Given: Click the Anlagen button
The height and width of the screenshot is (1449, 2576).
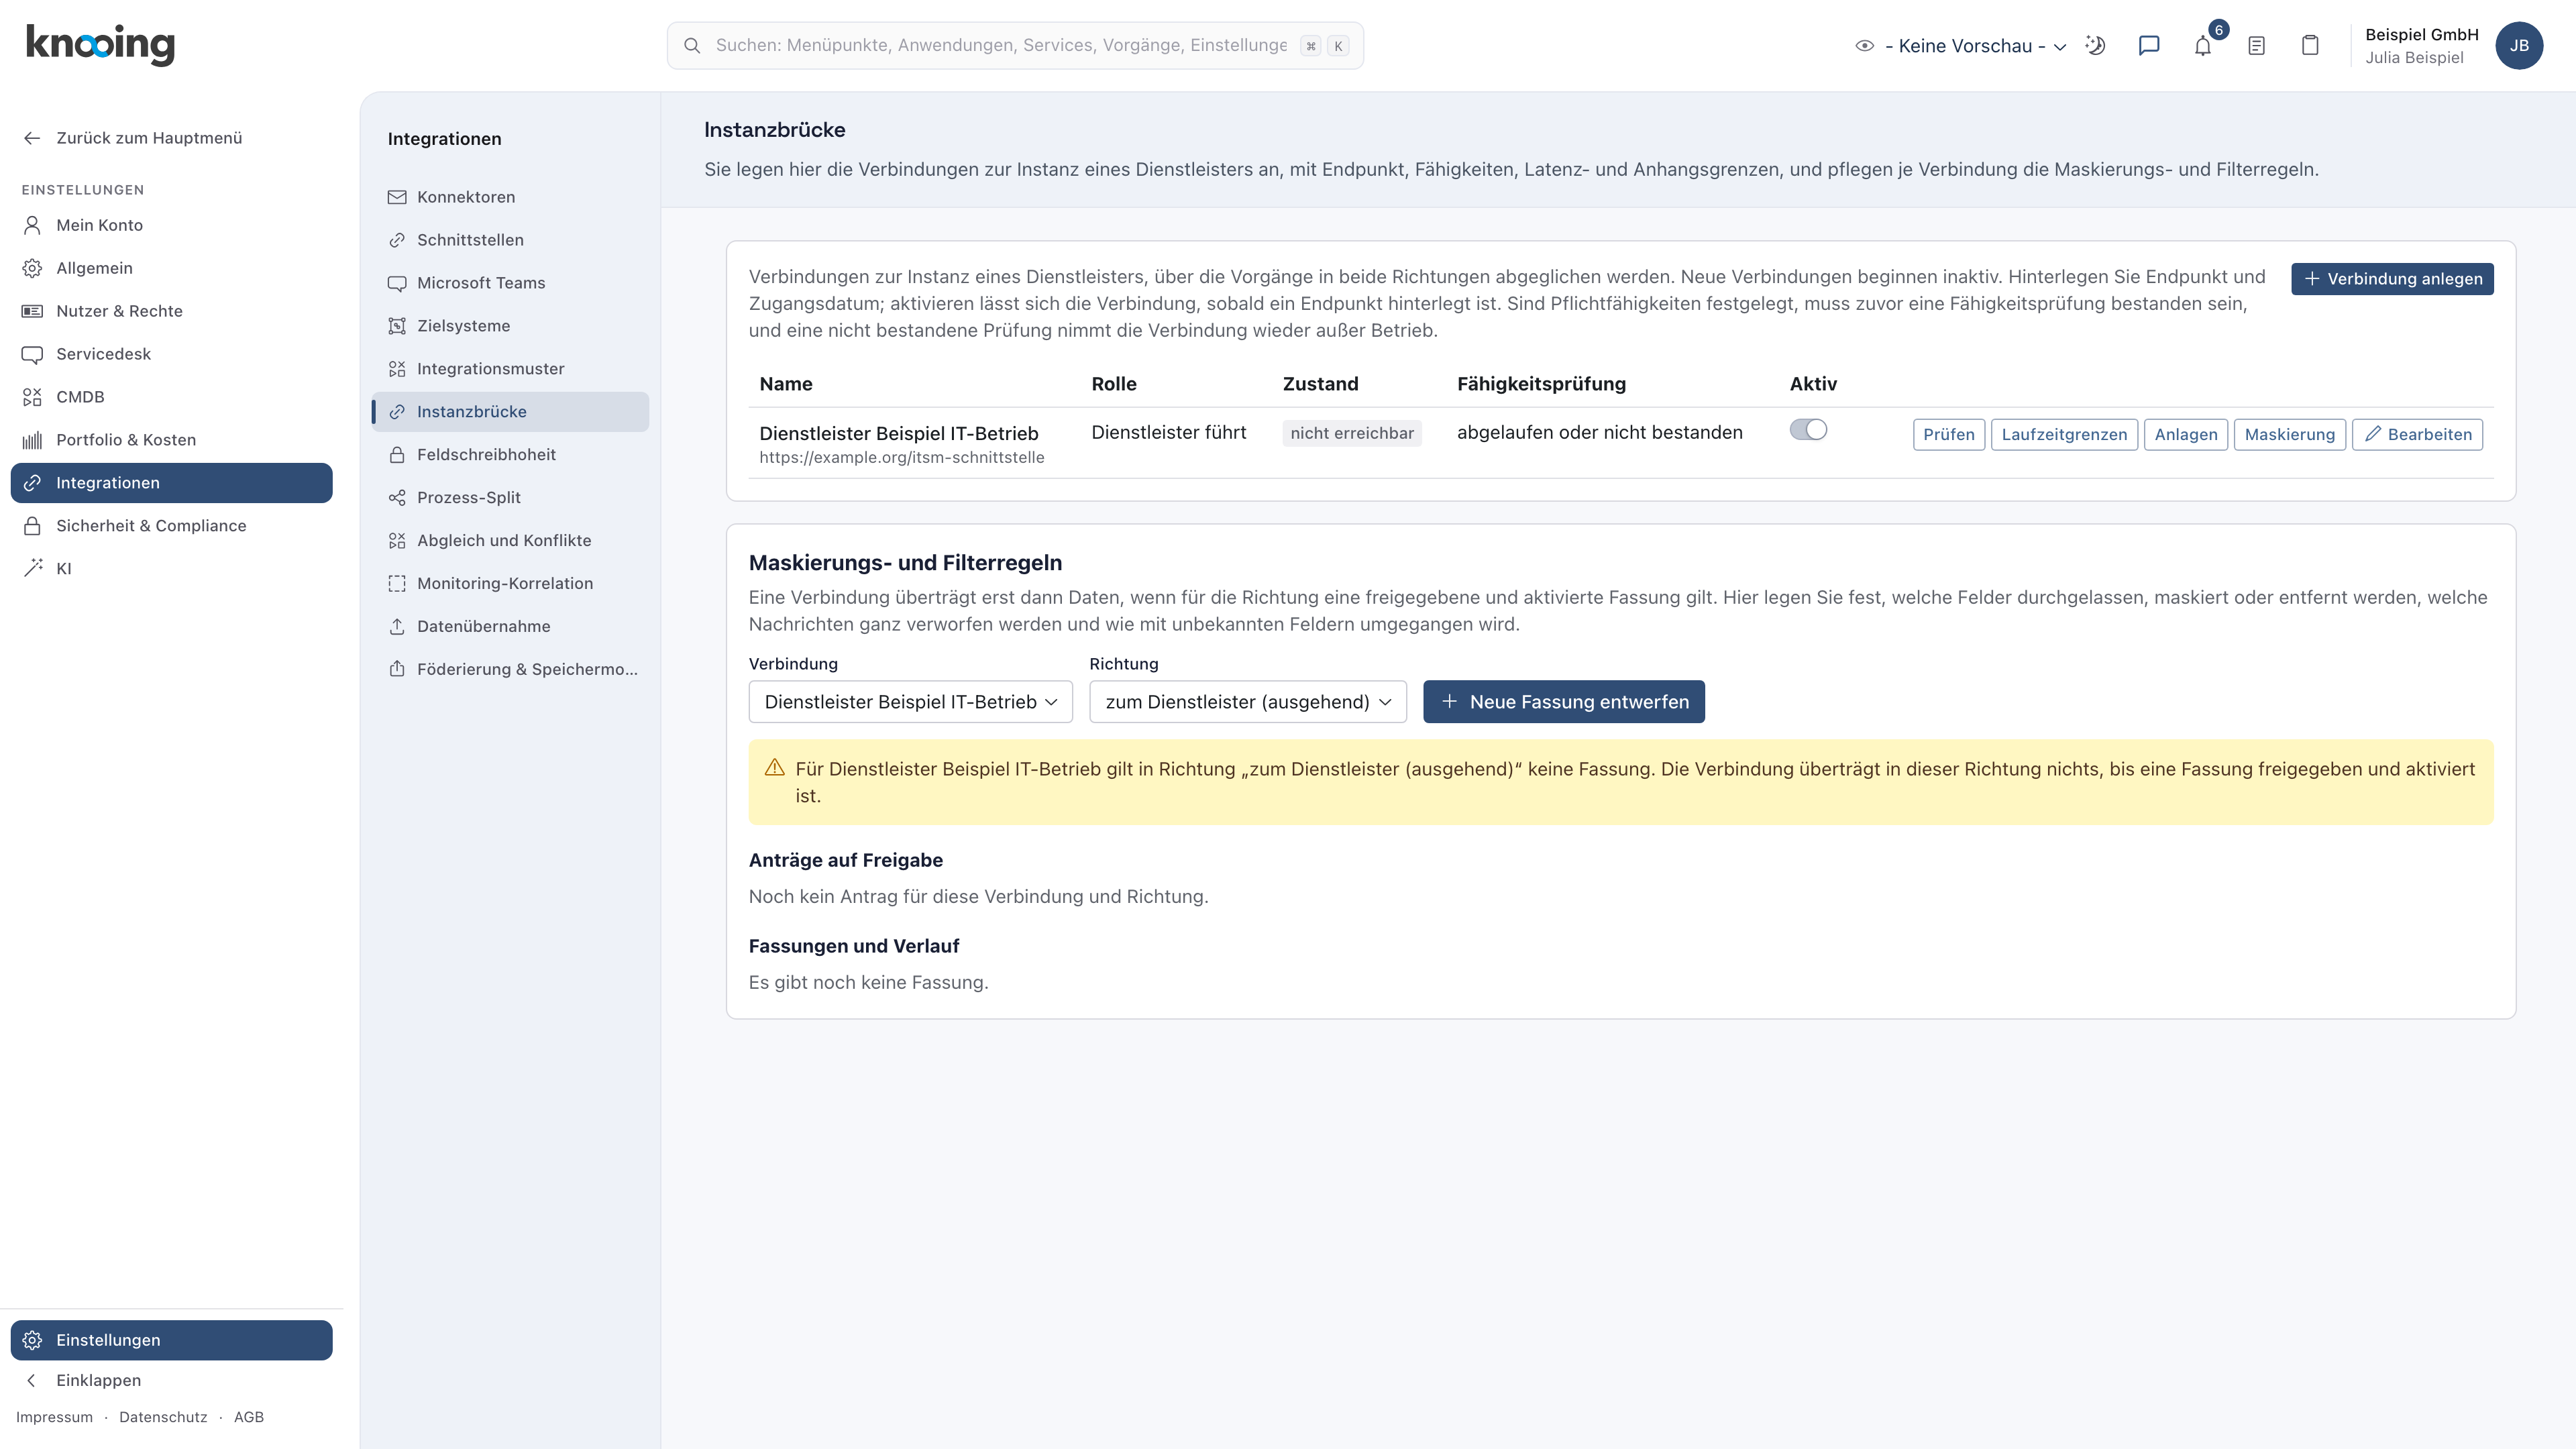Looking at the screenshot, I should click(2186, 434).
